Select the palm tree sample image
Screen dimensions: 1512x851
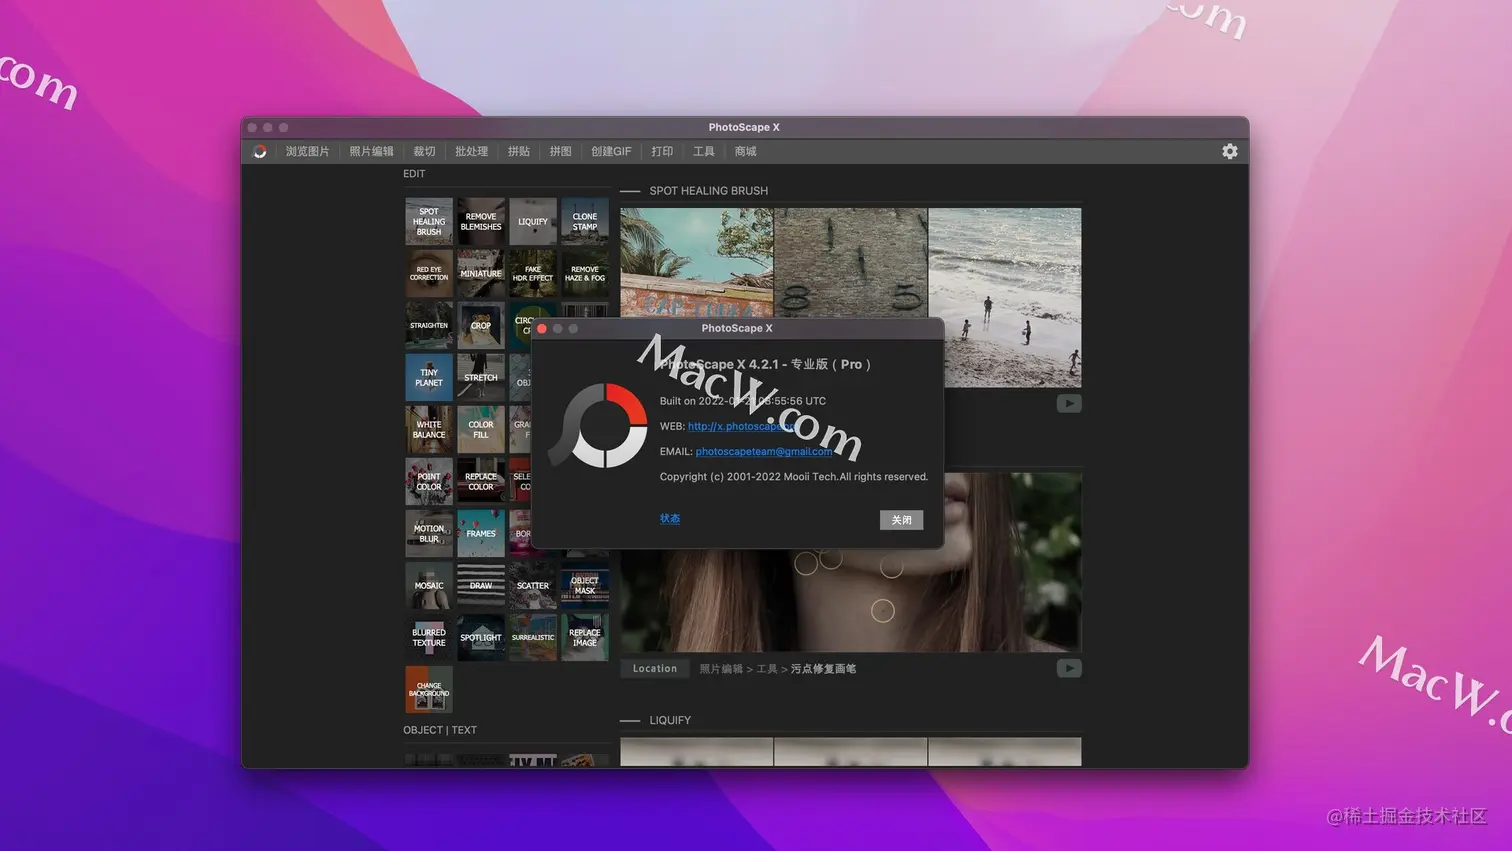697,262
